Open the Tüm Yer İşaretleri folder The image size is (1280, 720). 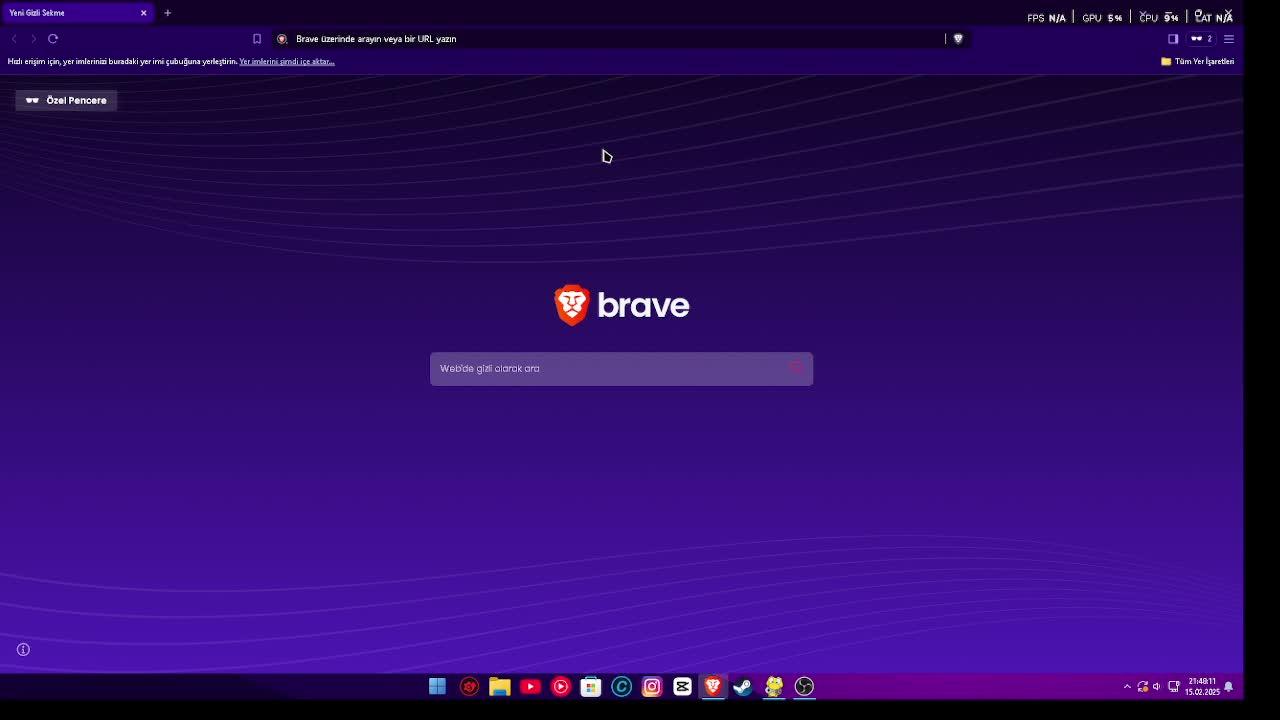point(1197,62)
